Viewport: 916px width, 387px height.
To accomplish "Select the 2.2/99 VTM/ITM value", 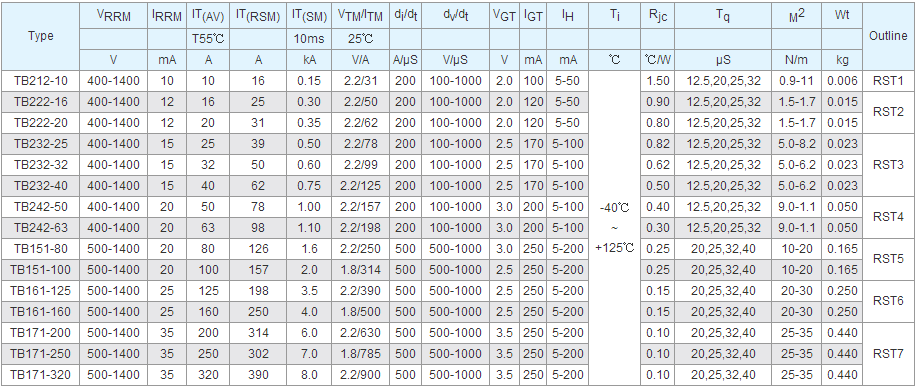I will (360, 165).
